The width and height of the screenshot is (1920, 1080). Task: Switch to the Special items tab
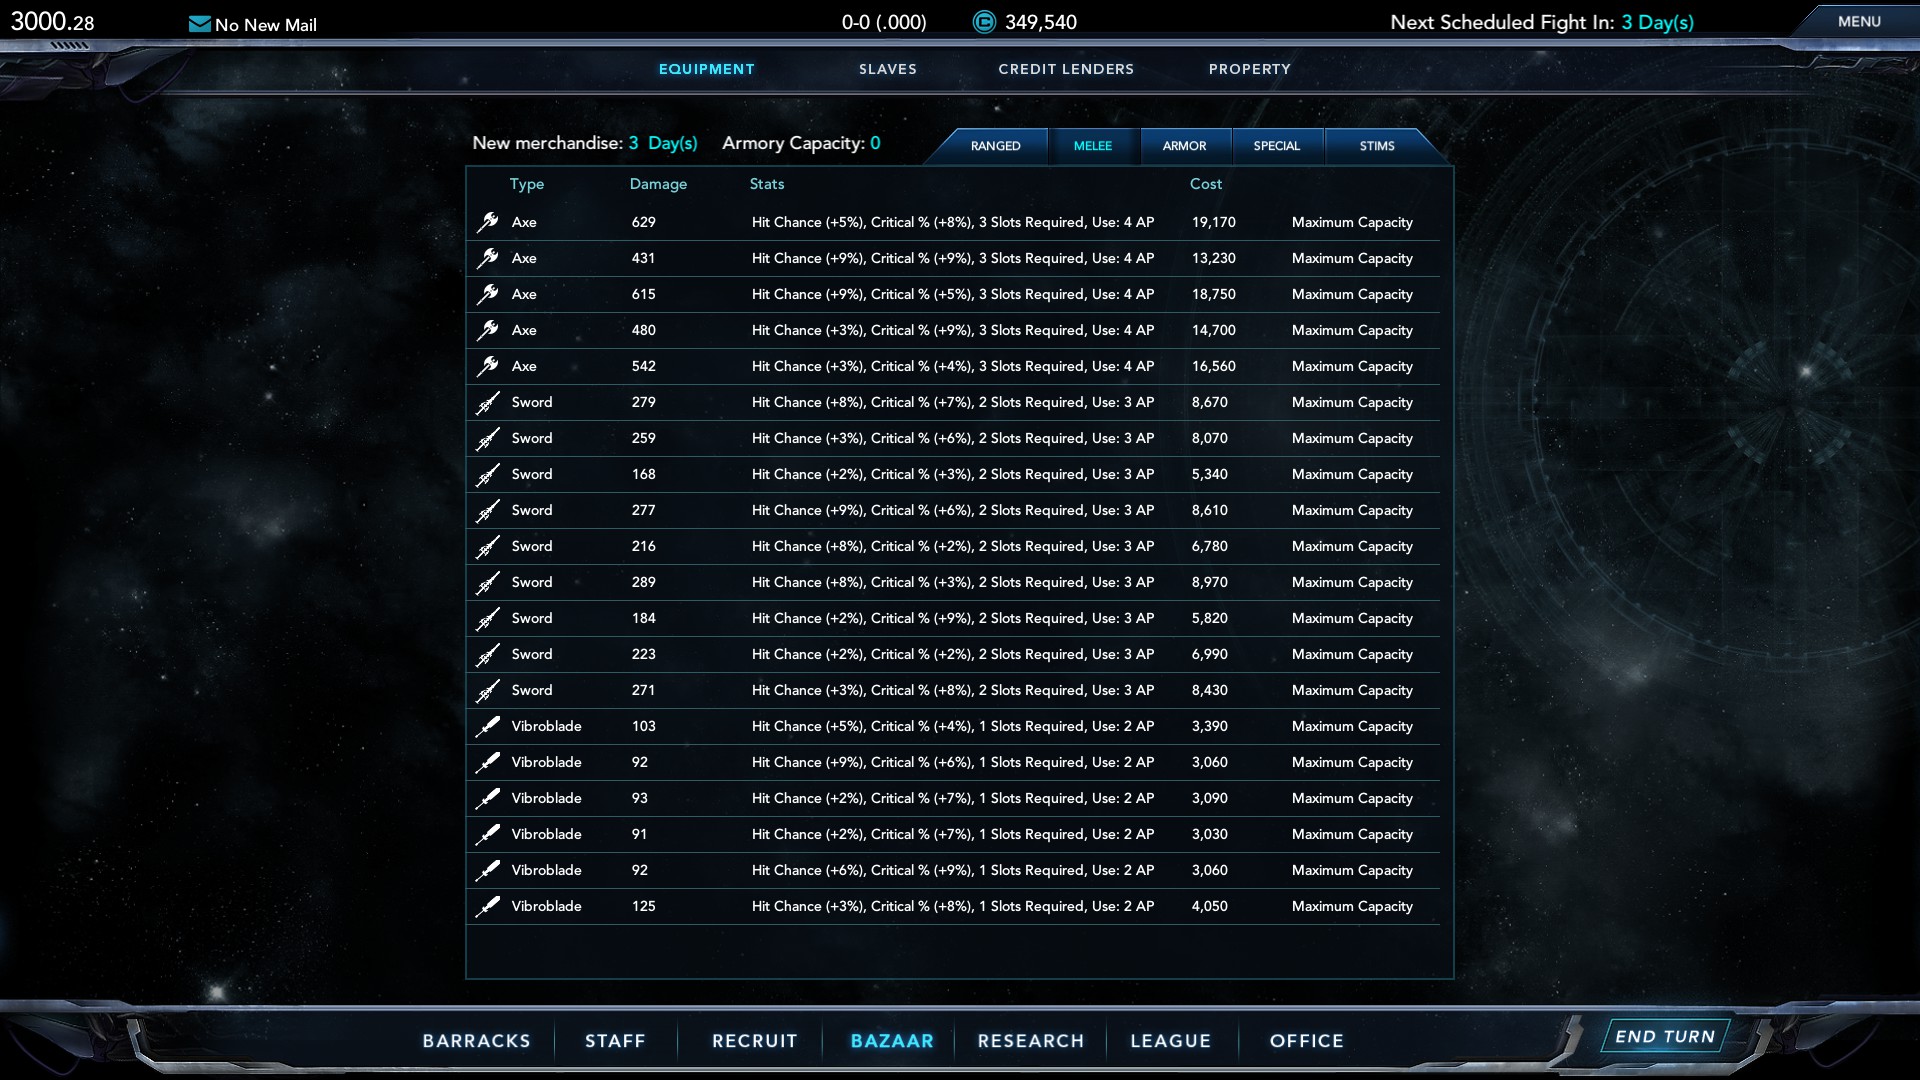pyautogui.click(x=1277, y=146)
